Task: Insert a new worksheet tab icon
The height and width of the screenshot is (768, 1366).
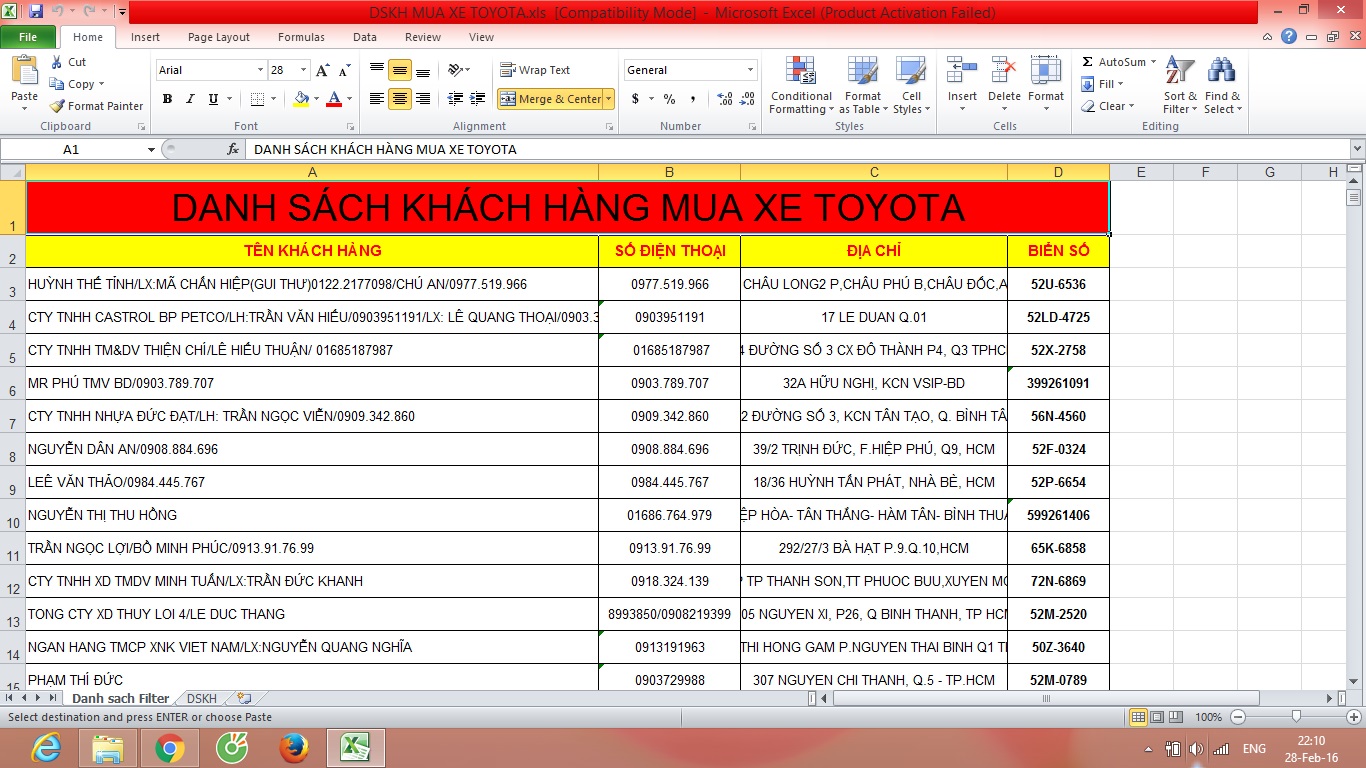Action: [x=243, y=698]
